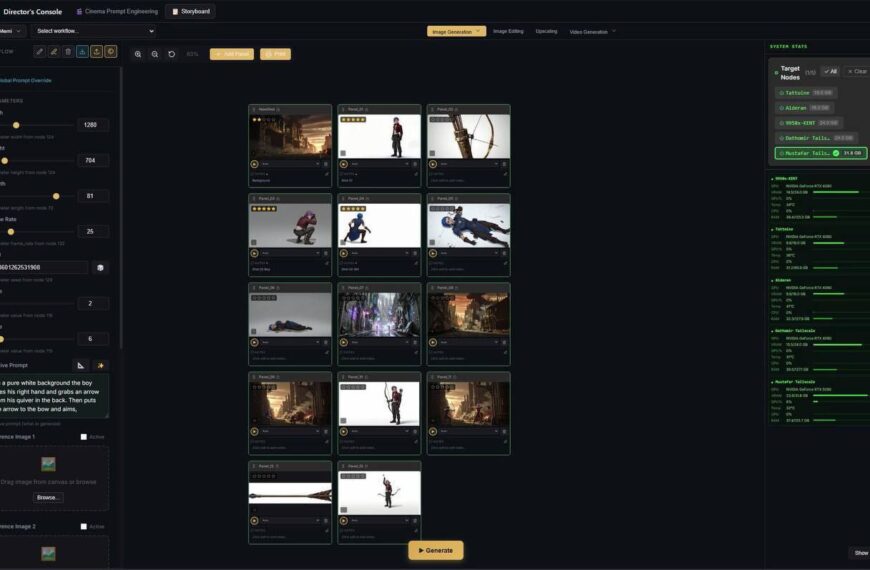Open the Image Editing tab
This screenshot has width=870, height=570.
point(508,31)
